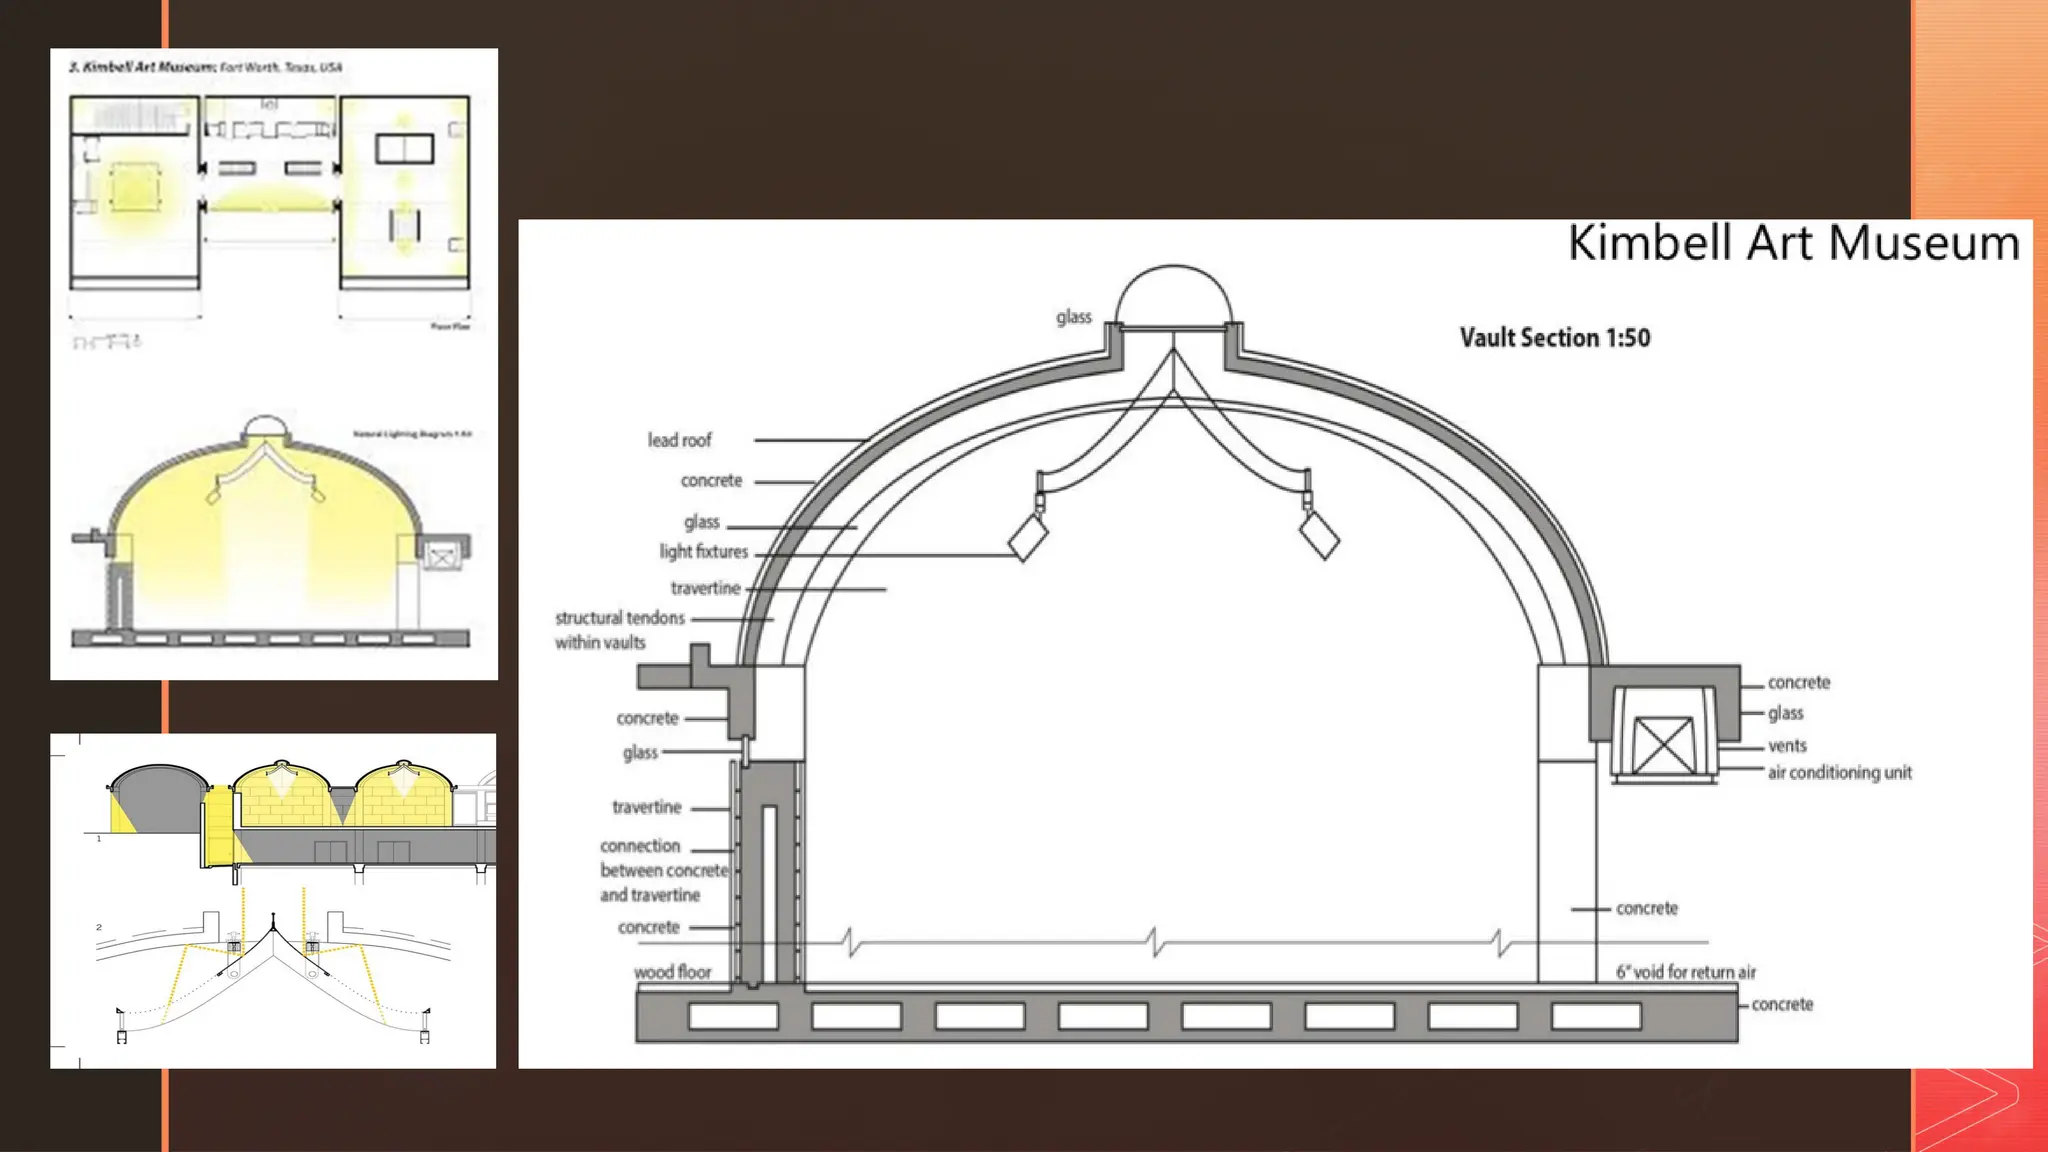Click the glass skylight dome at vault top
Image resolution: width=2048 pixels, height=1152 pixels.
click(x=1174, y=295)
